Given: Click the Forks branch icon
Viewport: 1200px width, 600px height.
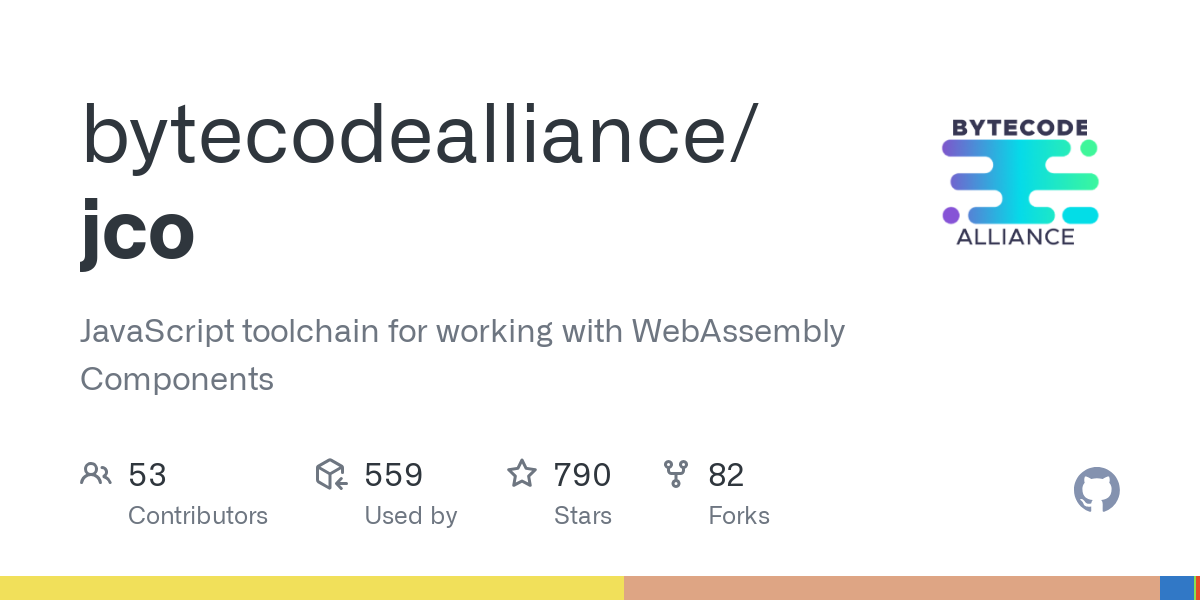Looking at the screenshot, I should pyautogui.click(x=676, y=474).
